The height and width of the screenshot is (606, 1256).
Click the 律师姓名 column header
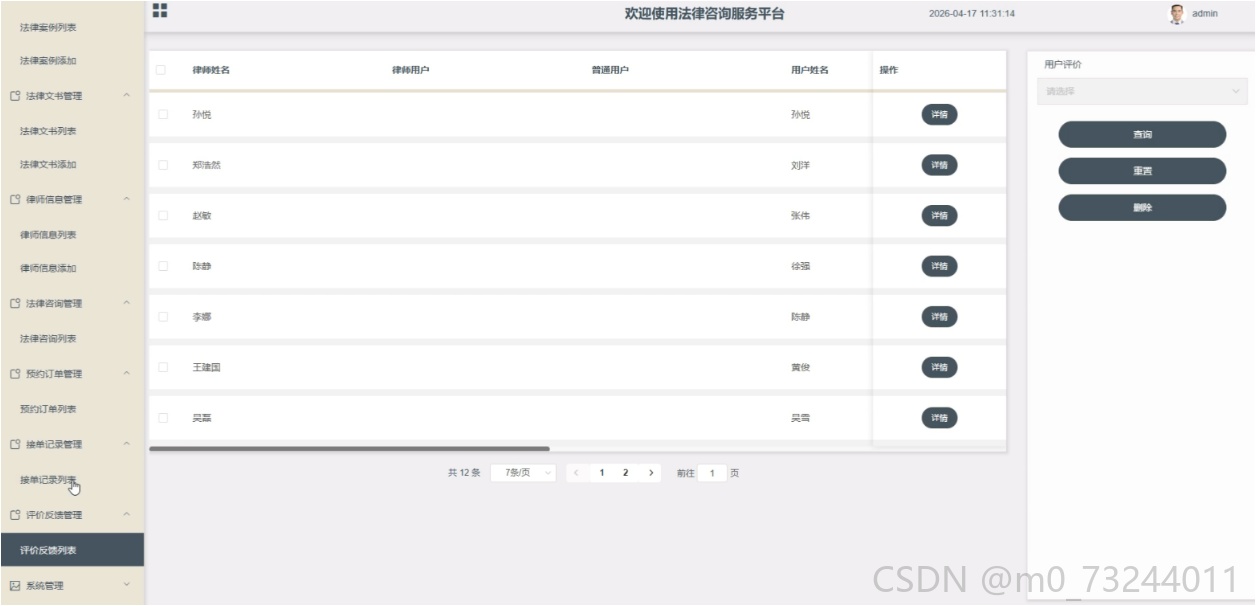pyautogui.click(x=211, y=70)
